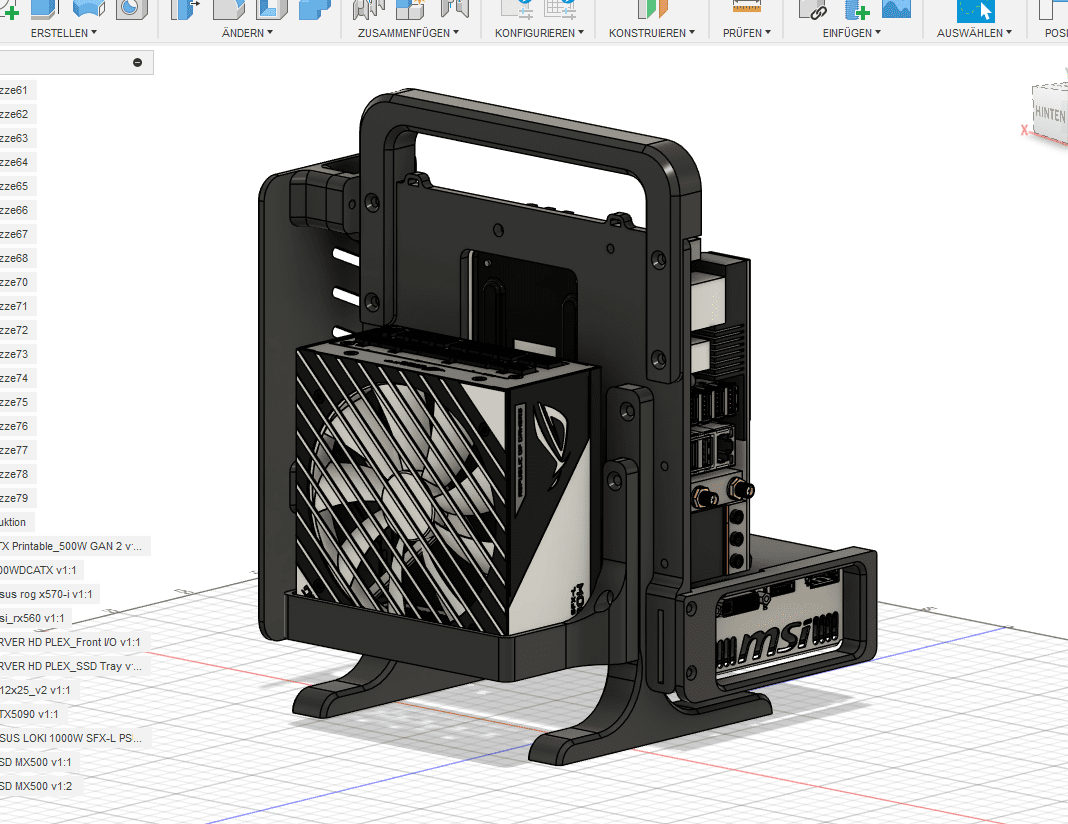Screen dimensions: 1068x824
Task: Collapse browser panel with minus circle button
Action: [x=138, y=63]
